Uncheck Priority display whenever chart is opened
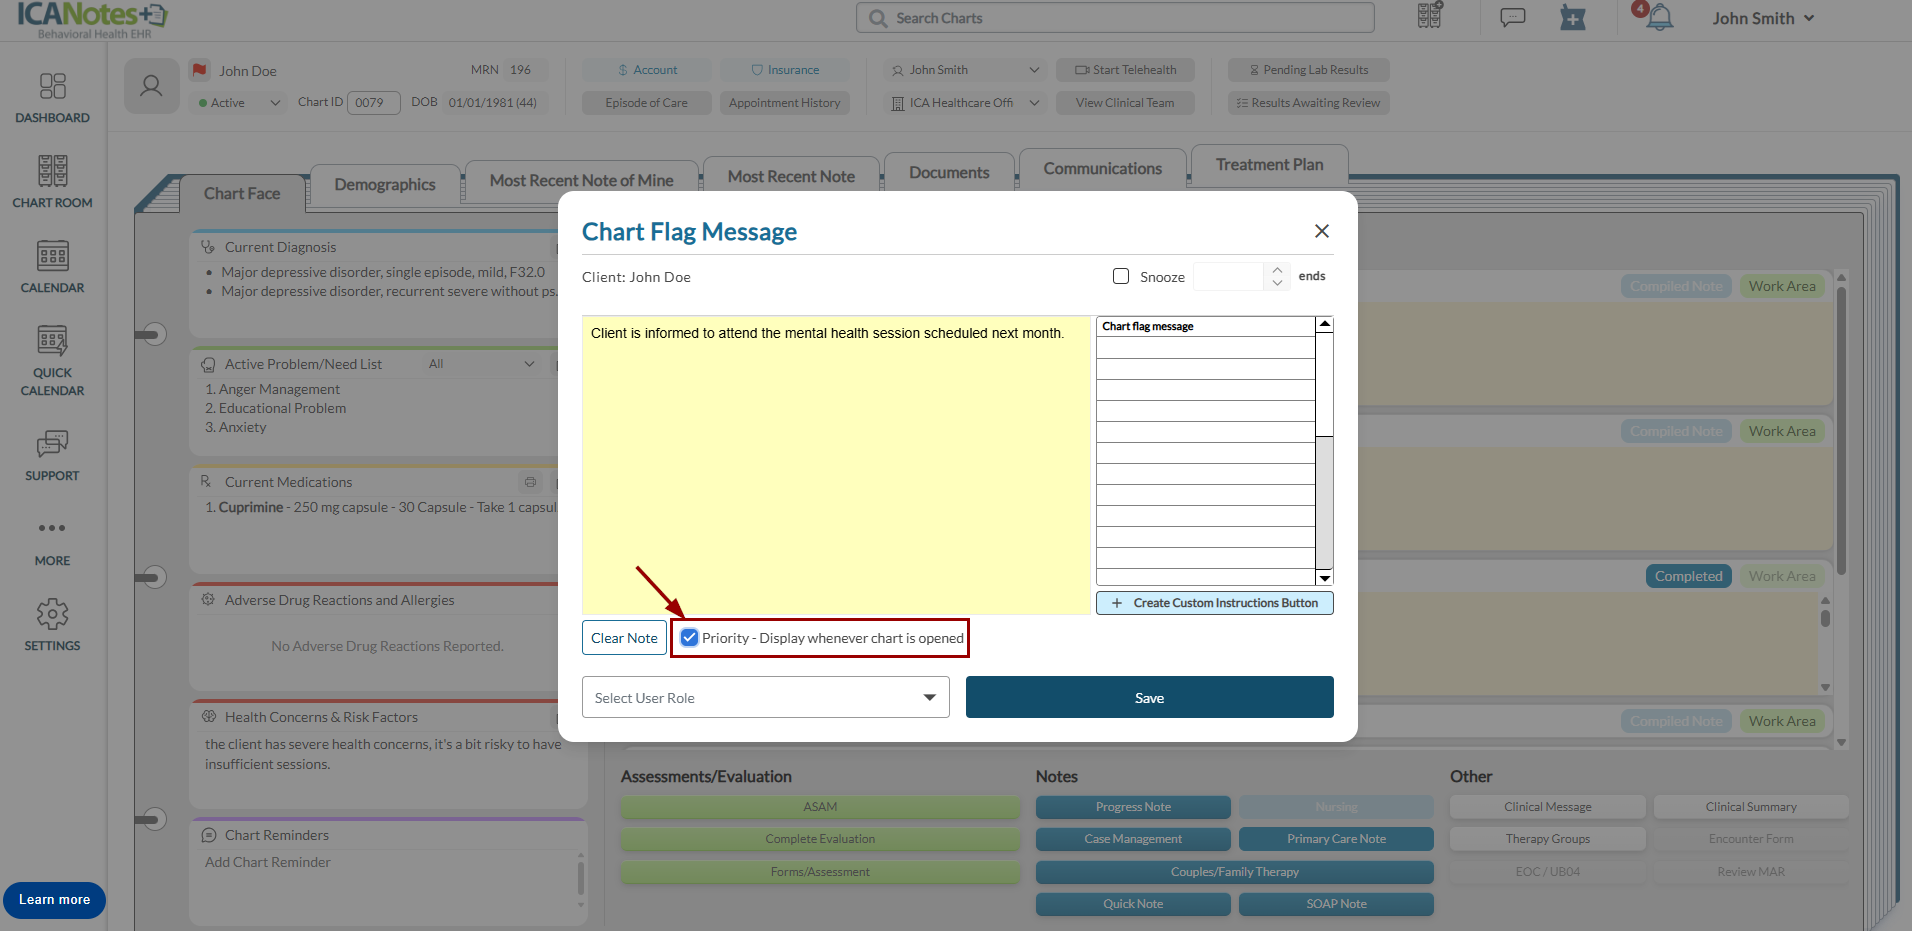This screenshot has height=931, width=1912. click(x=689, y=637)
